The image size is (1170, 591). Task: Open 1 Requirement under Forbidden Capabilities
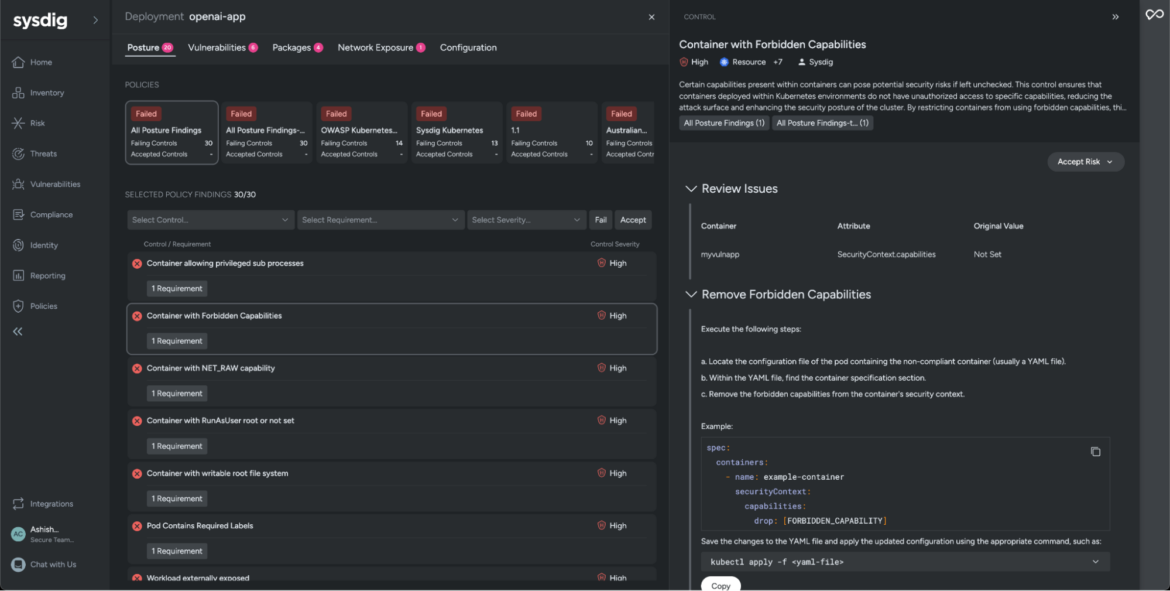click(x=177, y=341)
